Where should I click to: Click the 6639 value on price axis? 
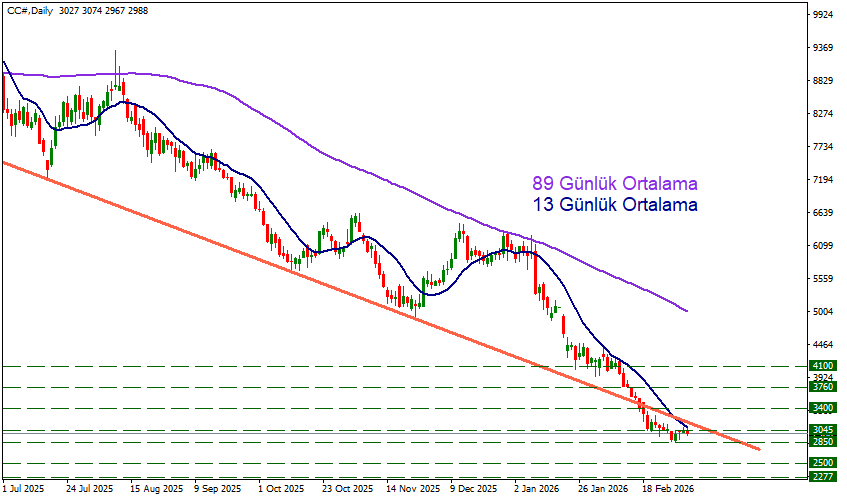point(824,213)
